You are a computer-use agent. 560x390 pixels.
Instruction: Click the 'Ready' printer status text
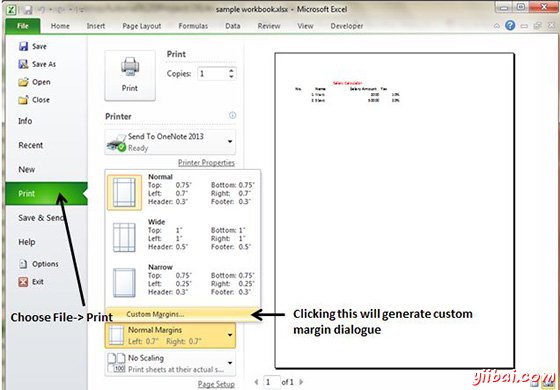coord(138,148)
